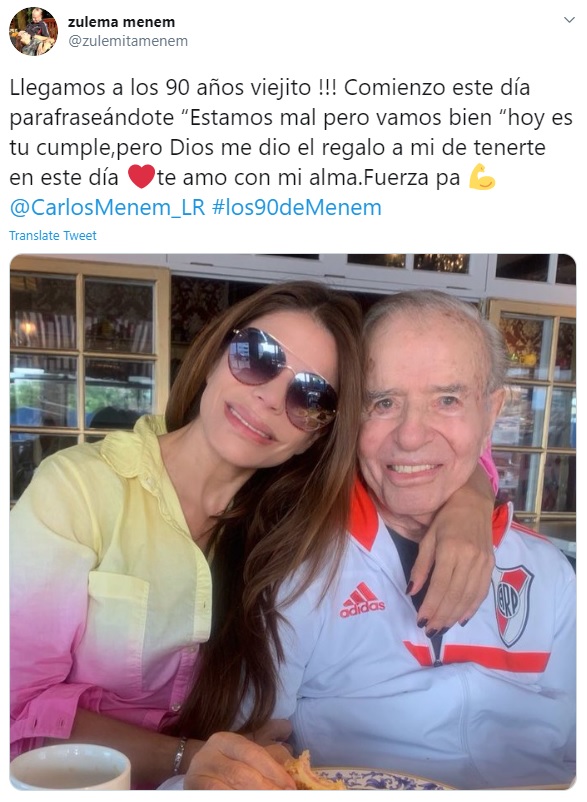Open zulema menem's profile avatar
The image size is (587, 802).
33,31
